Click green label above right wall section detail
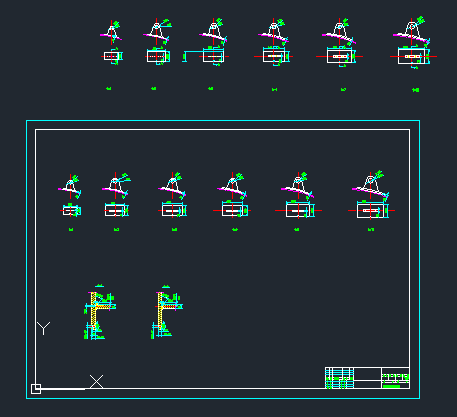This screenshot has width=457, height=417. pyautogui.click(x=166, y=286)
